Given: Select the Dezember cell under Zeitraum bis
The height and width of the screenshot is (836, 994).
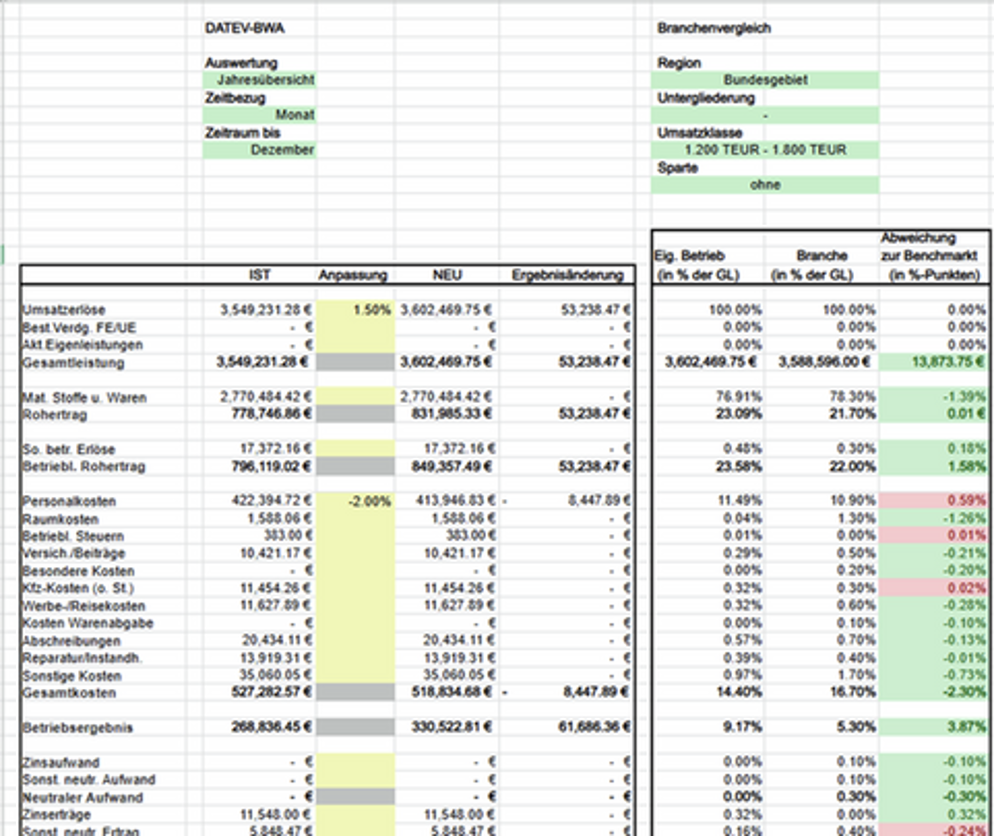Looking at the screenshot, I should coord(260,150).
